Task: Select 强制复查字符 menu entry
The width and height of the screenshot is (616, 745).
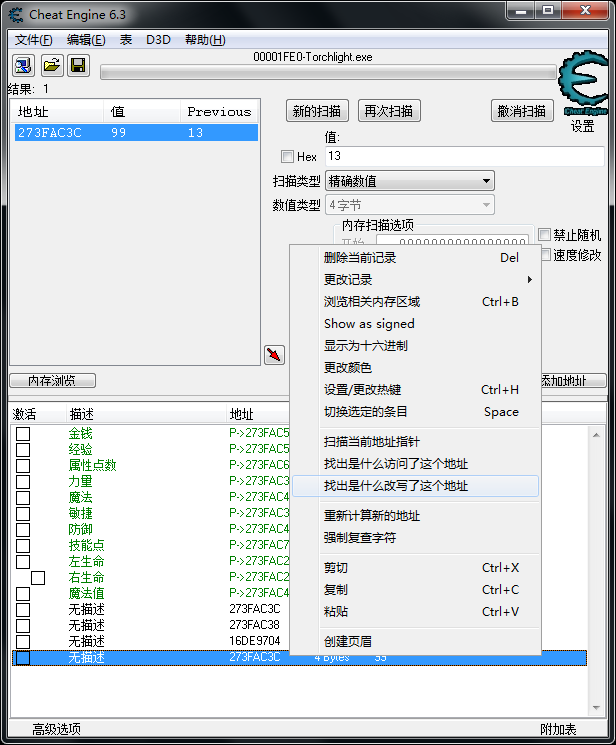Action: click(x=415, y=537)
